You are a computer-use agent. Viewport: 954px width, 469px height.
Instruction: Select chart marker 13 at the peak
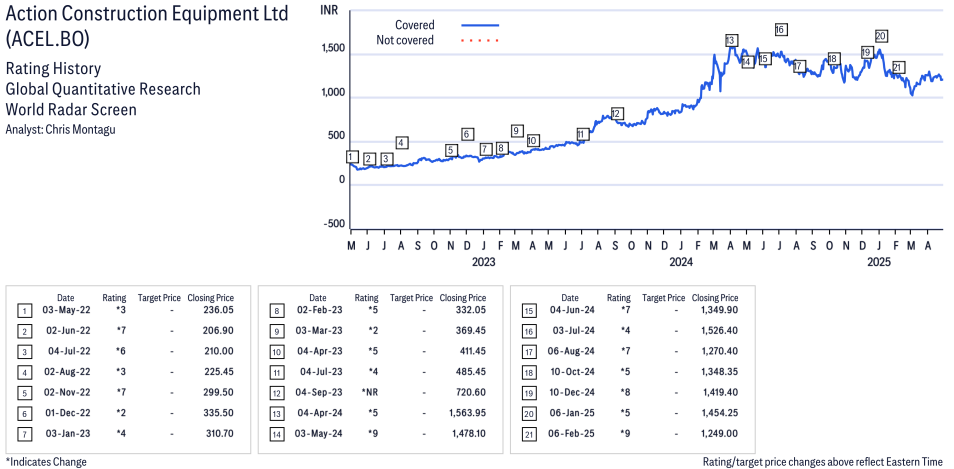coord(731,41)
